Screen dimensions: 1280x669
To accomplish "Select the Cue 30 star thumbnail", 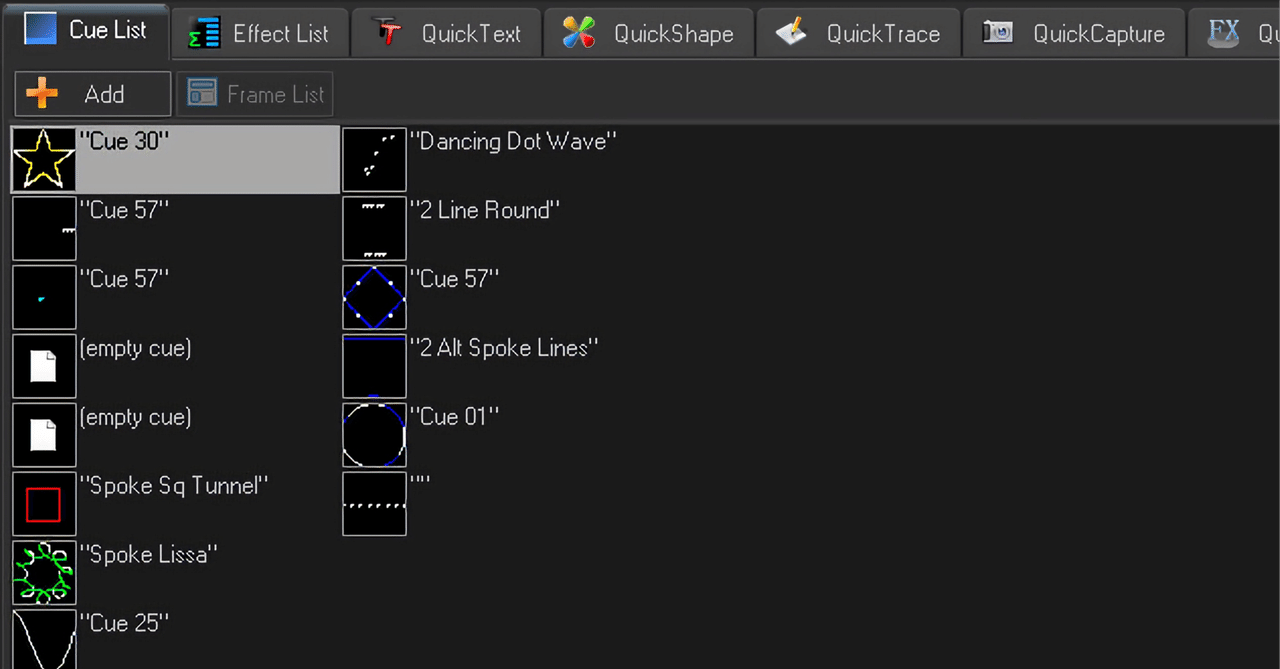I will [x=44, y=159].
